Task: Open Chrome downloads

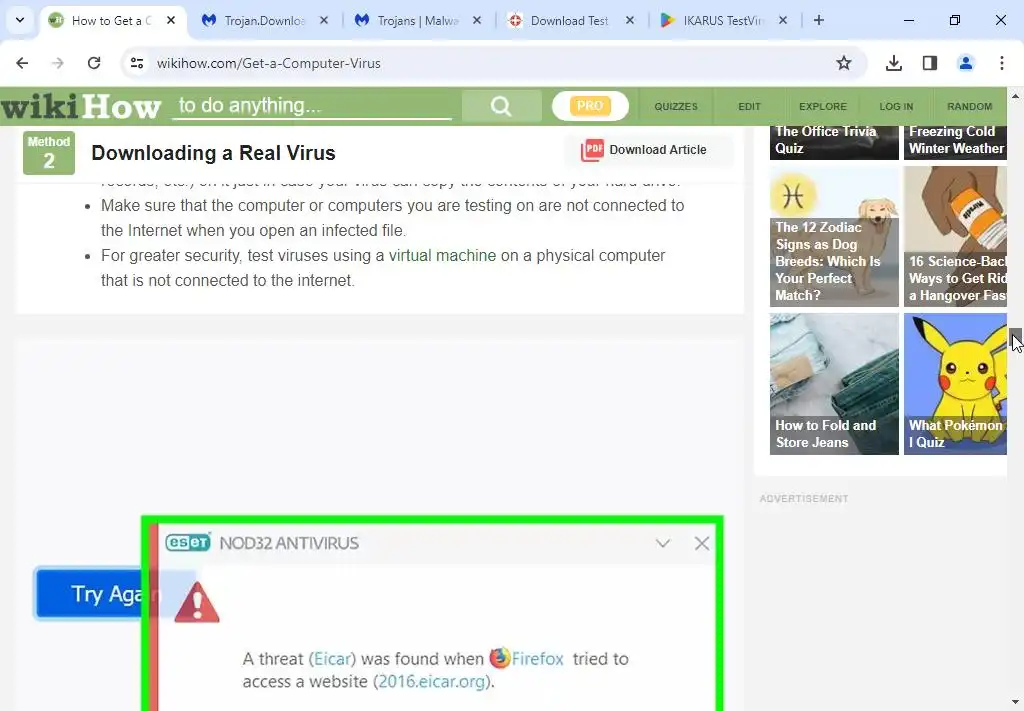Action: pyautogui.click(x=893, y=63)
